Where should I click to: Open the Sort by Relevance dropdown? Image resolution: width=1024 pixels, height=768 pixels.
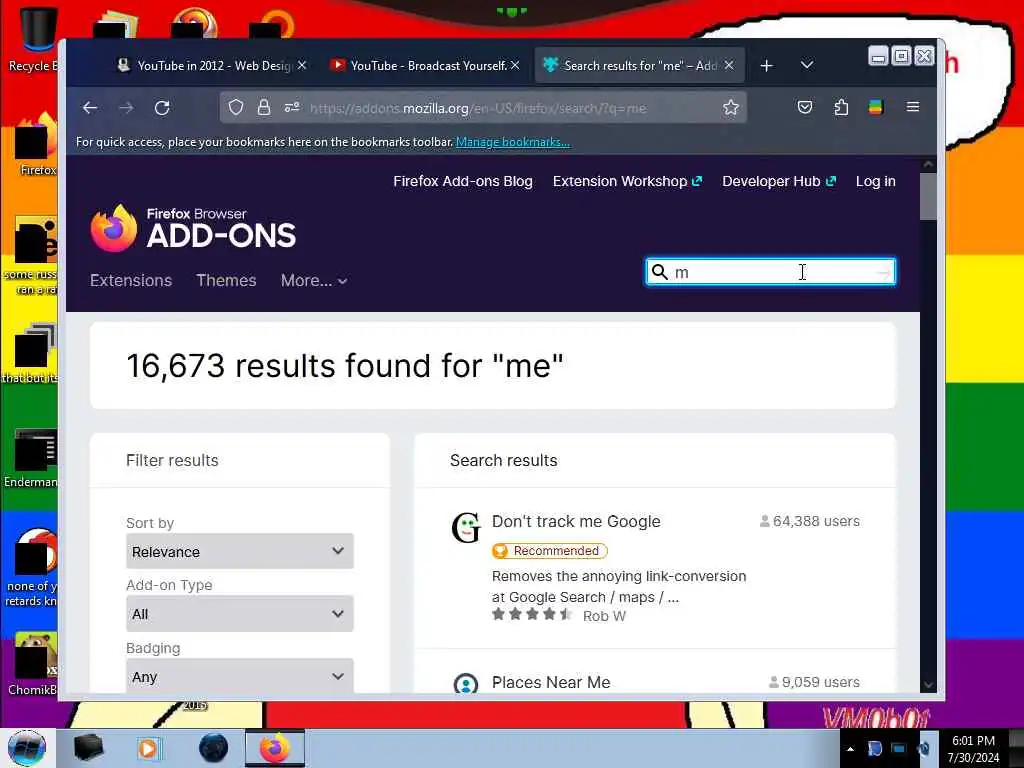click(x=240, y=551)
